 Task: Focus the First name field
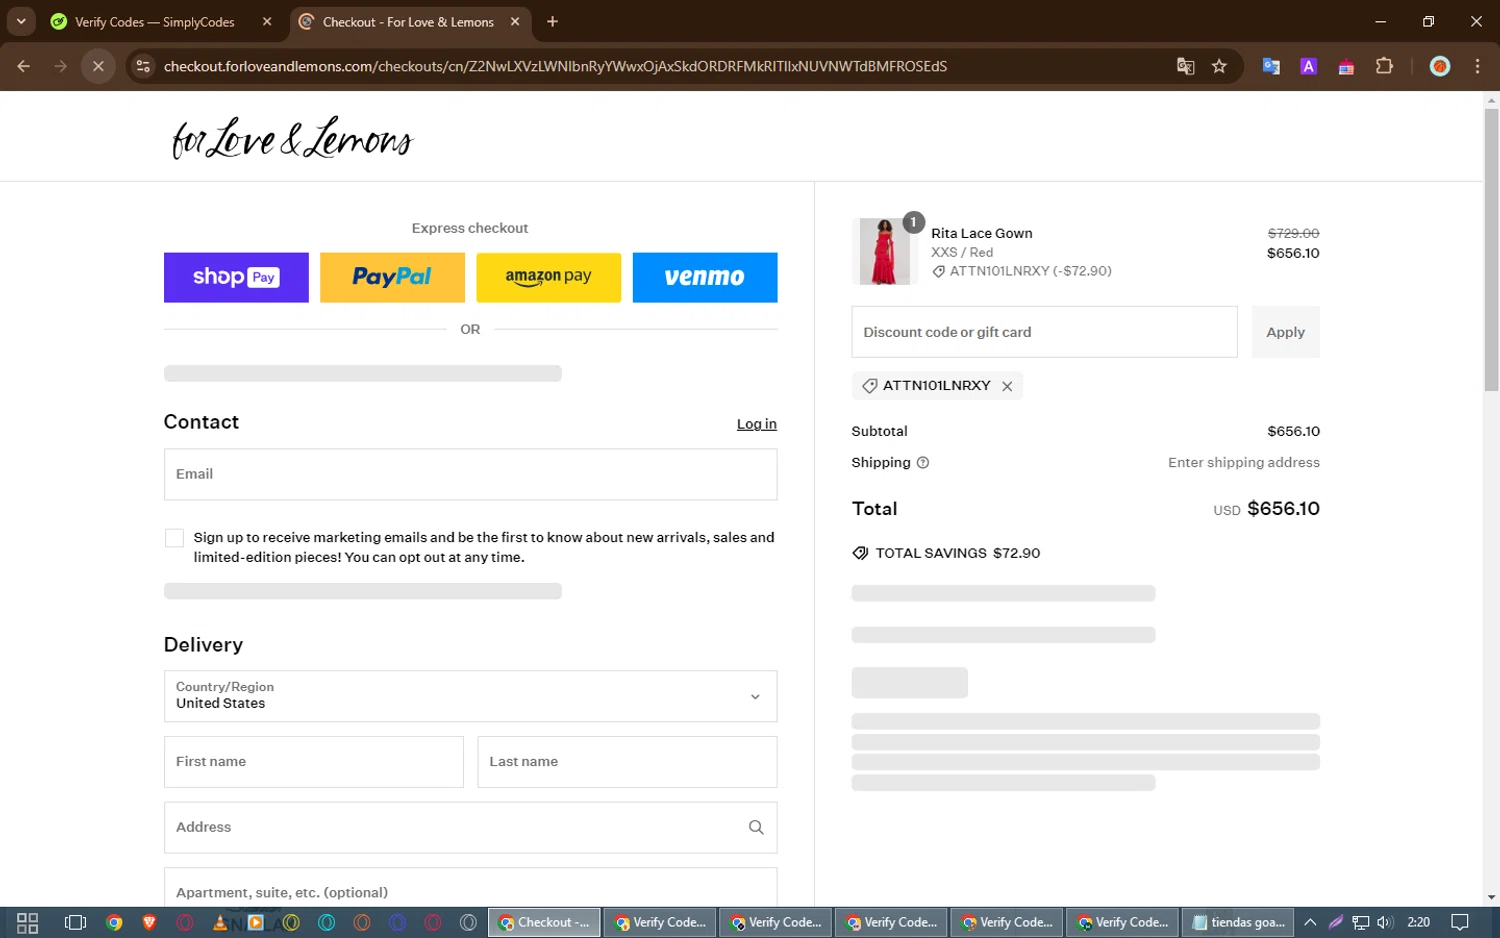(x=313, y=762)
